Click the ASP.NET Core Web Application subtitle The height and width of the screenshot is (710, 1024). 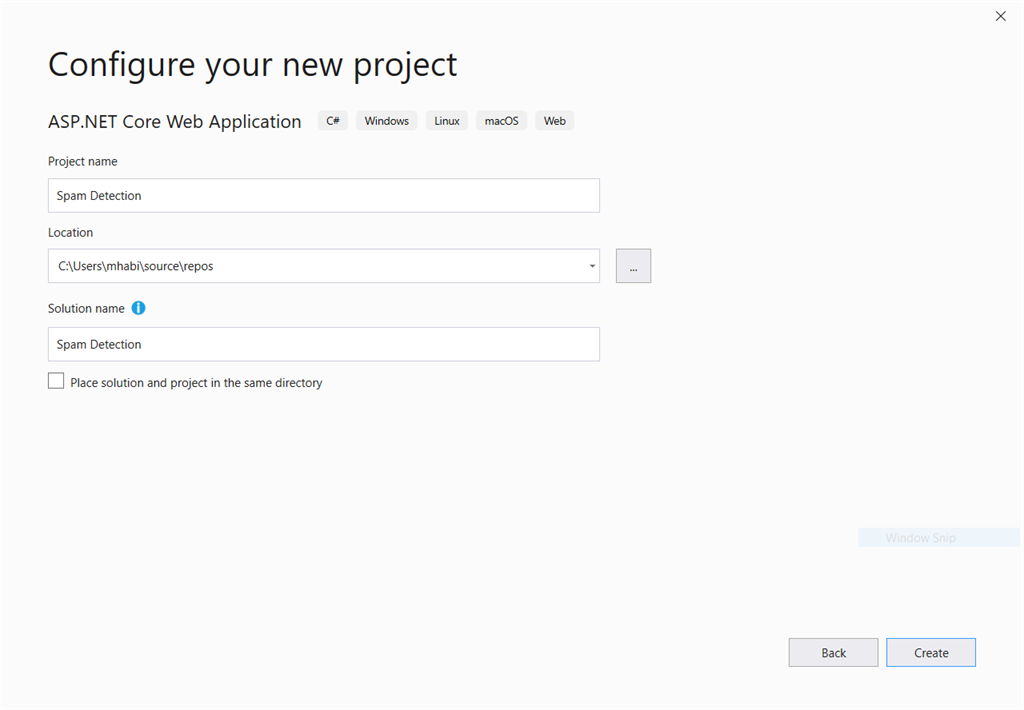point(175,122)
